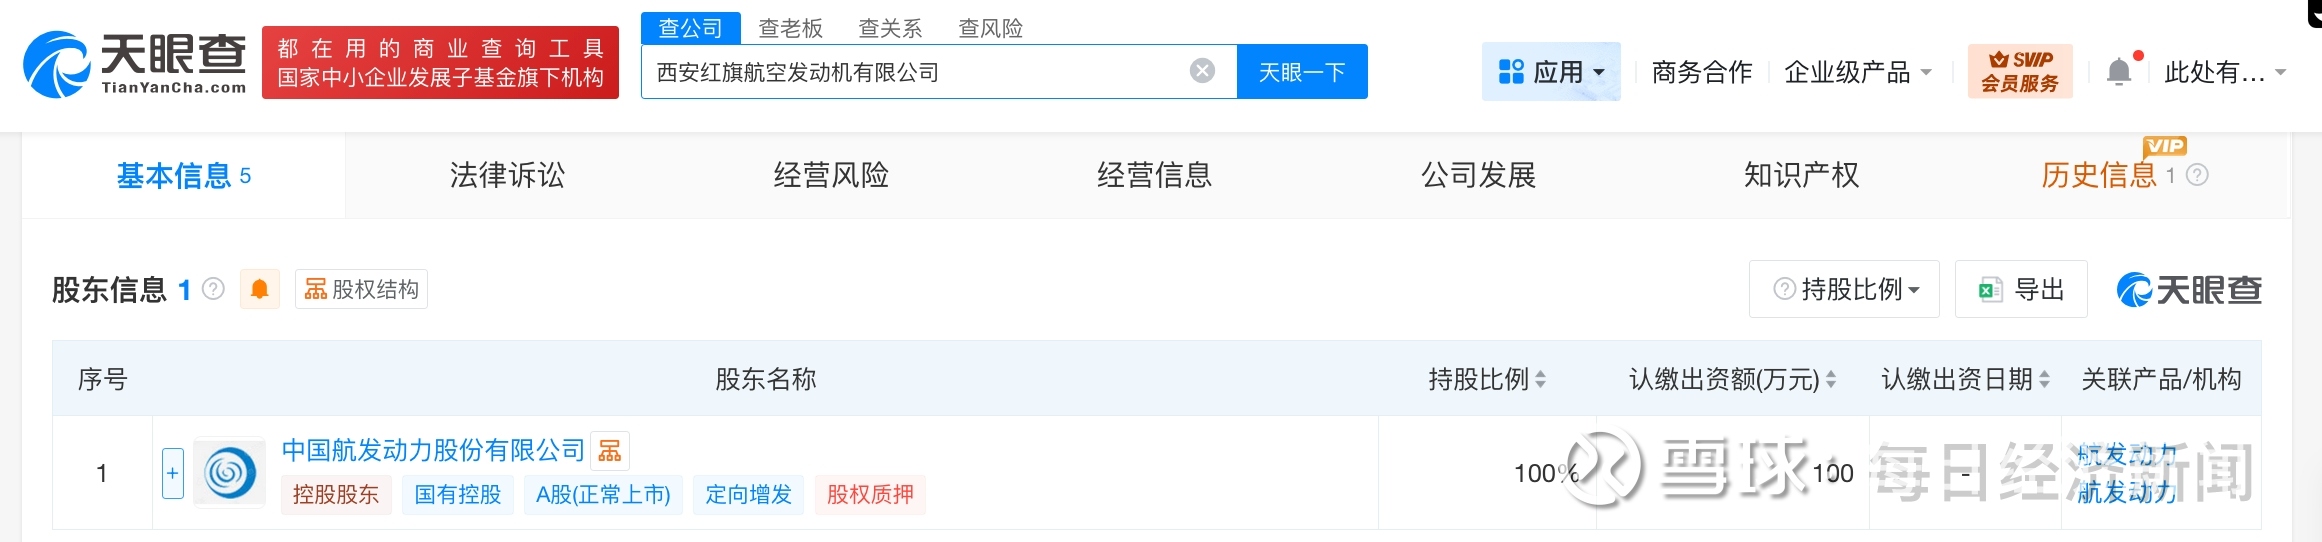Expand the 企业级产品 dropdown
2322x542 pixels.
(1857, 72)
